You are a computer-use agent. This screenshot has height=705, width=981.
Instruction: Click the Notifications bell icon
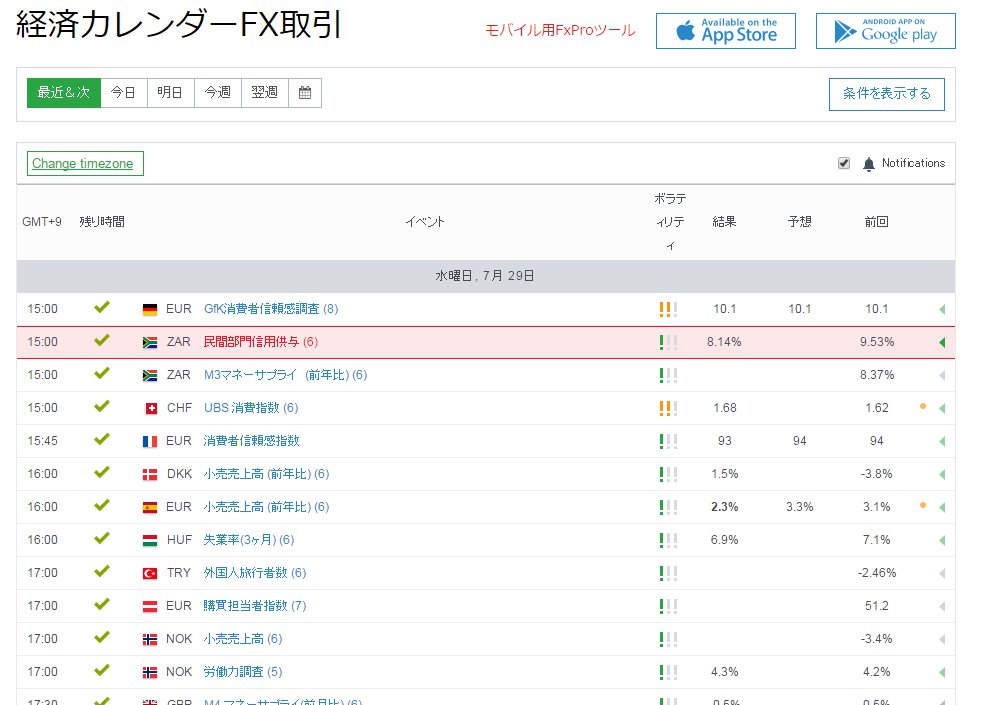click(x=868, y=163)
